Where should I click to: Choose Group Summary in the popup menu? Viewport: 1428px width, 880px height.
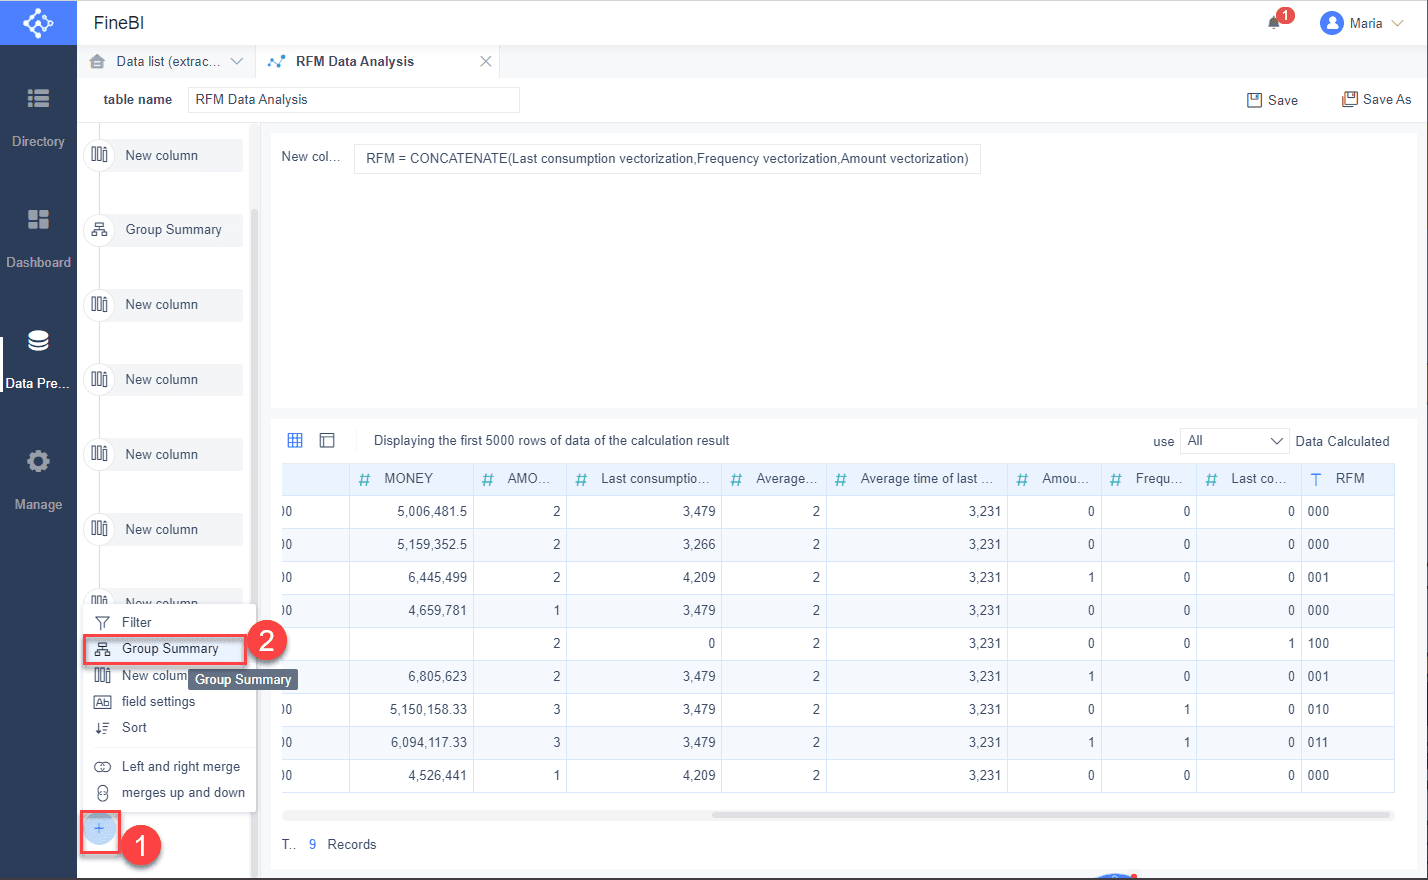tap(165, 649)
